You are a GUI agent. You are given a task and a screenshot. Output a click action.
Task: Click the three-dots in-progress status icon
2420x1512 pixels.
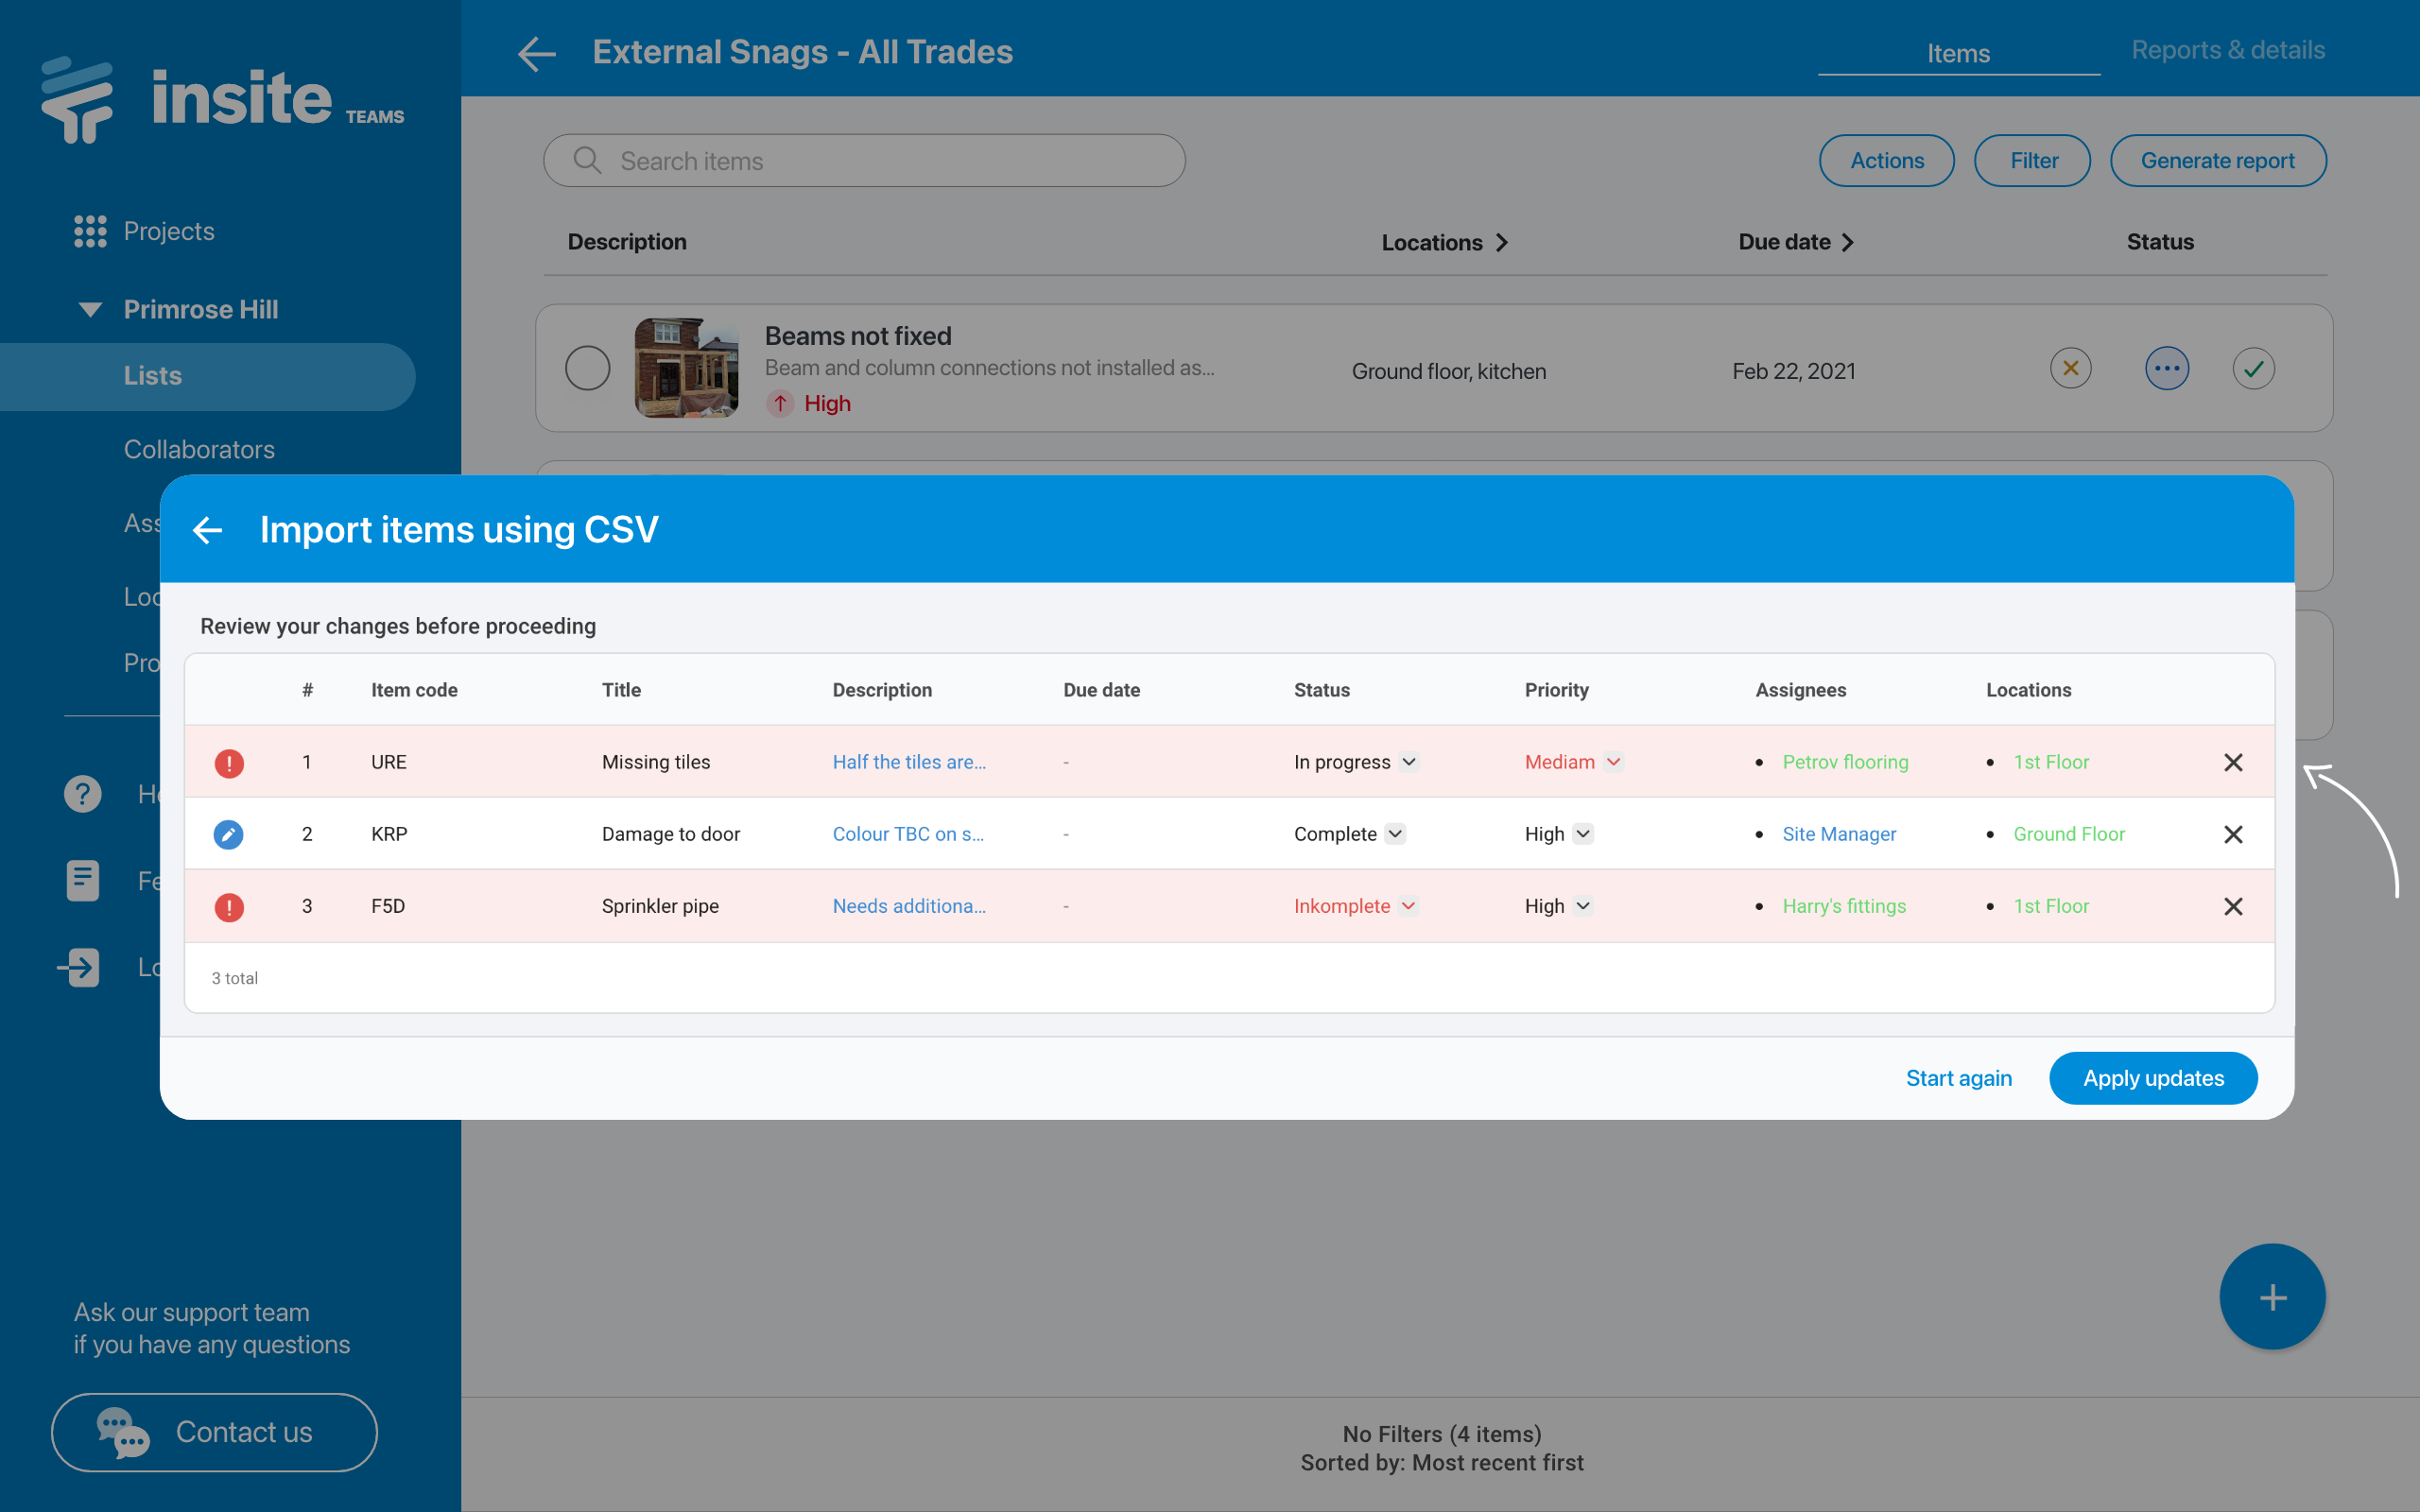point(2166,369)
